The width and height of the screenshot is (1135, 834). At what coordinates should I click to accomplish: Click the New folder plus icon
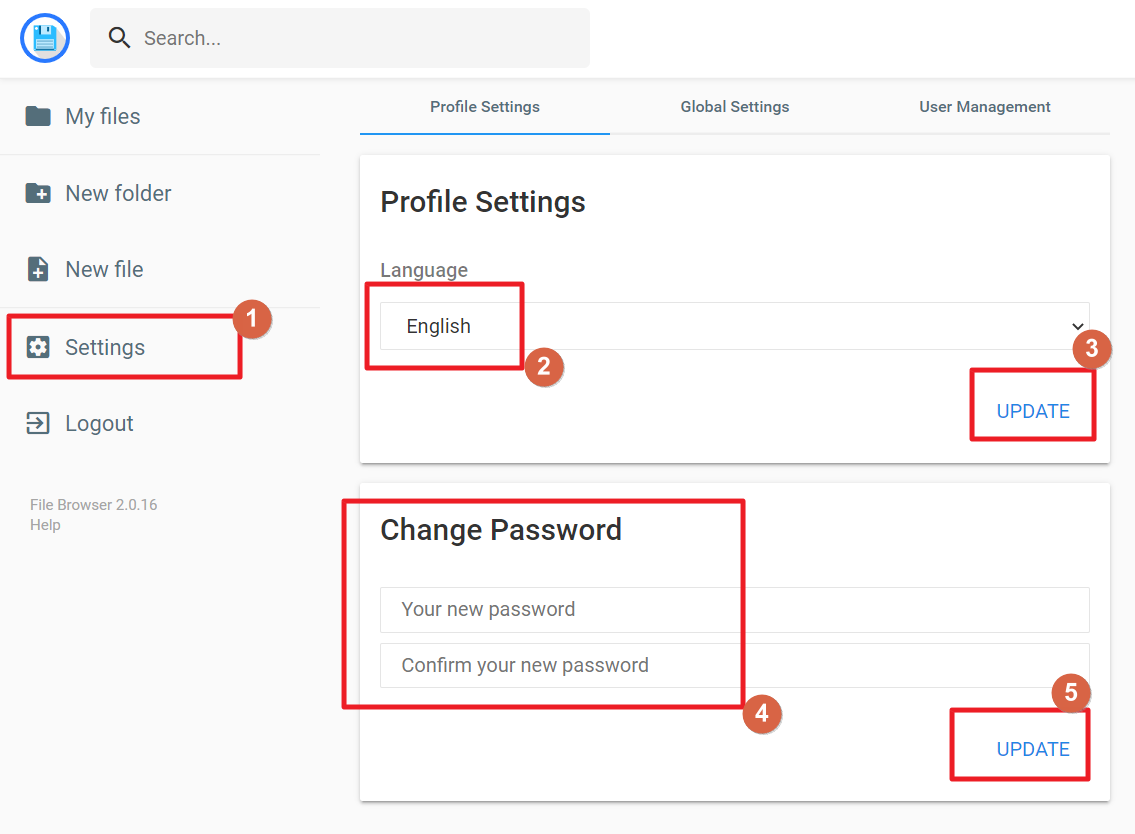pos(38,193)
